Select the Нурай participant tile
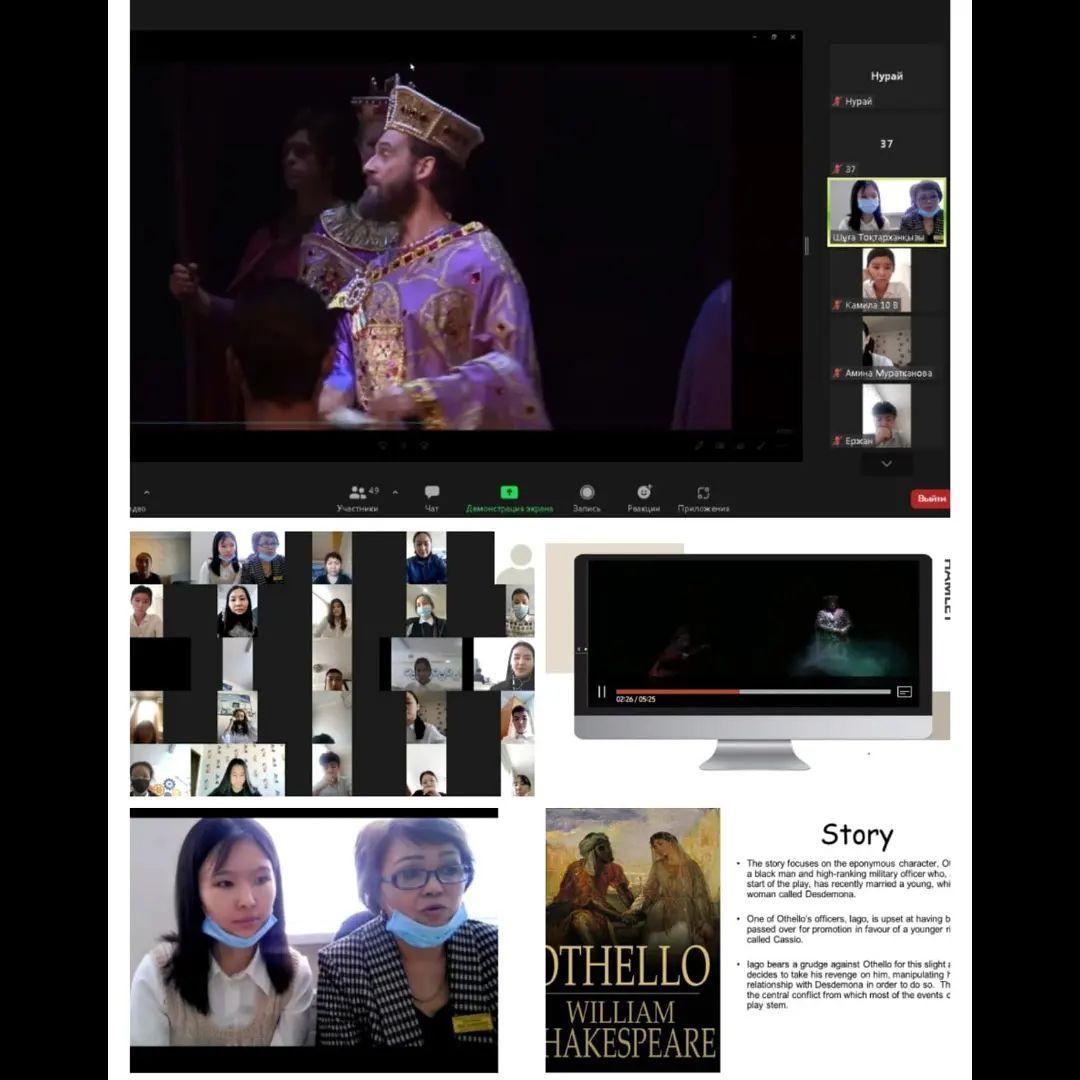This screenshot has height=1080, width=1080. coord(887,76)
